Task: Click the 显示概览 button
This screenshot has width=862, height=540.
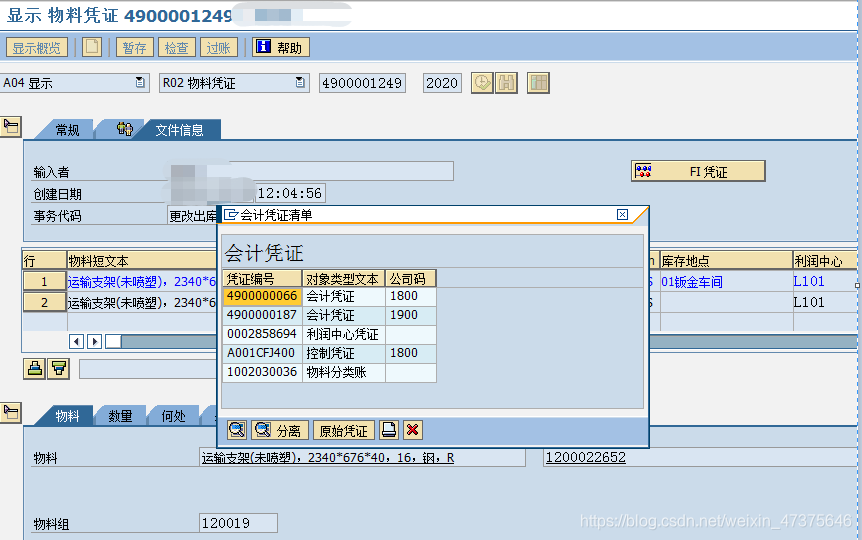Action: tap(36, 47)
